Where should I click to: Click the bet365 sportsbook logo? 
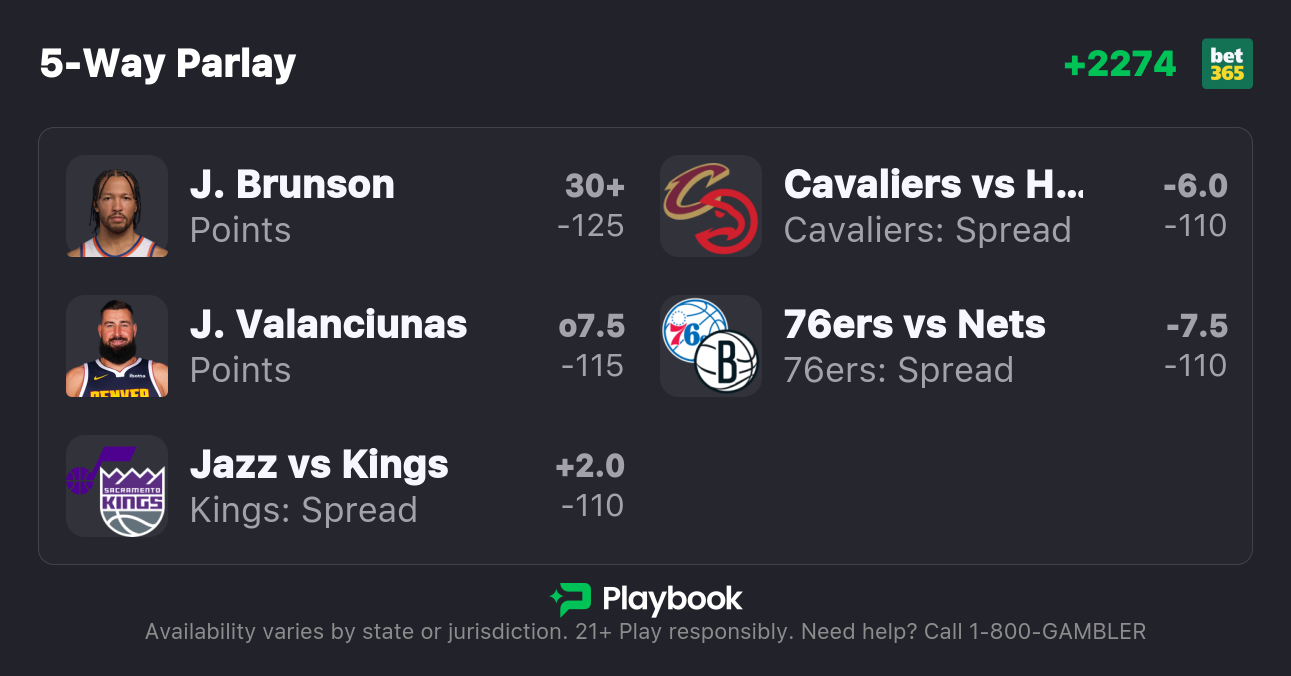pyautogui.click(x=1227, y=64)
